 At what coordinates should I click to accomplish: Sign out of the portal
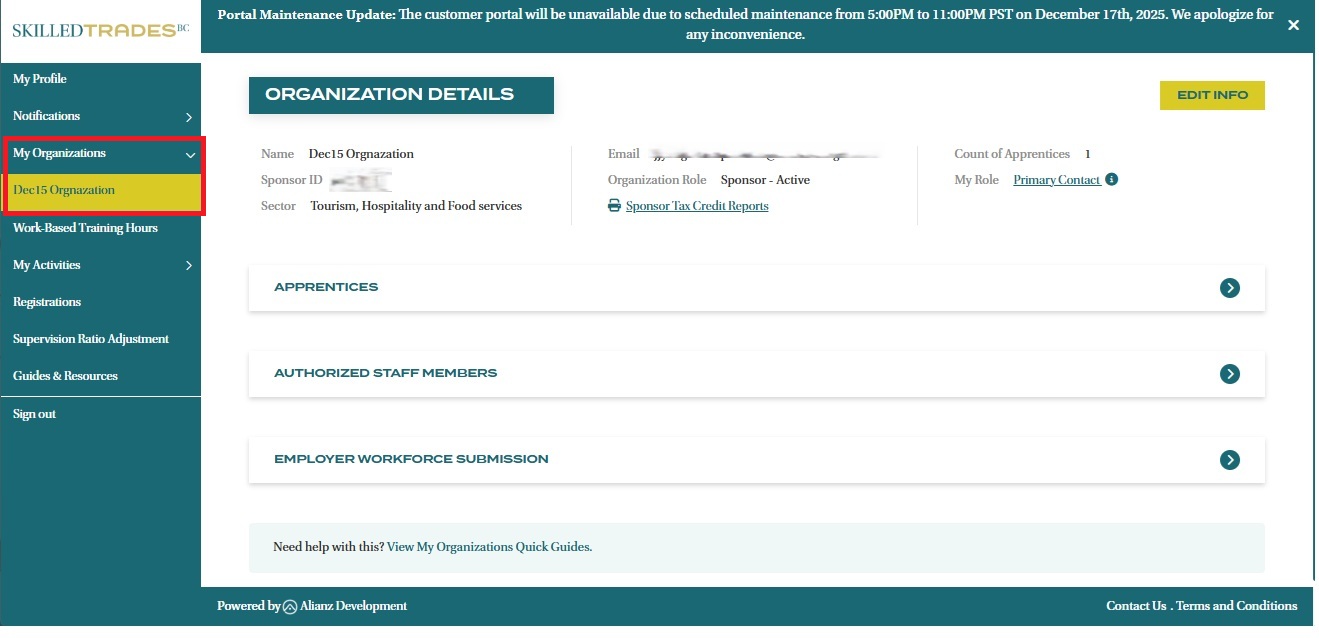(34, 414)
